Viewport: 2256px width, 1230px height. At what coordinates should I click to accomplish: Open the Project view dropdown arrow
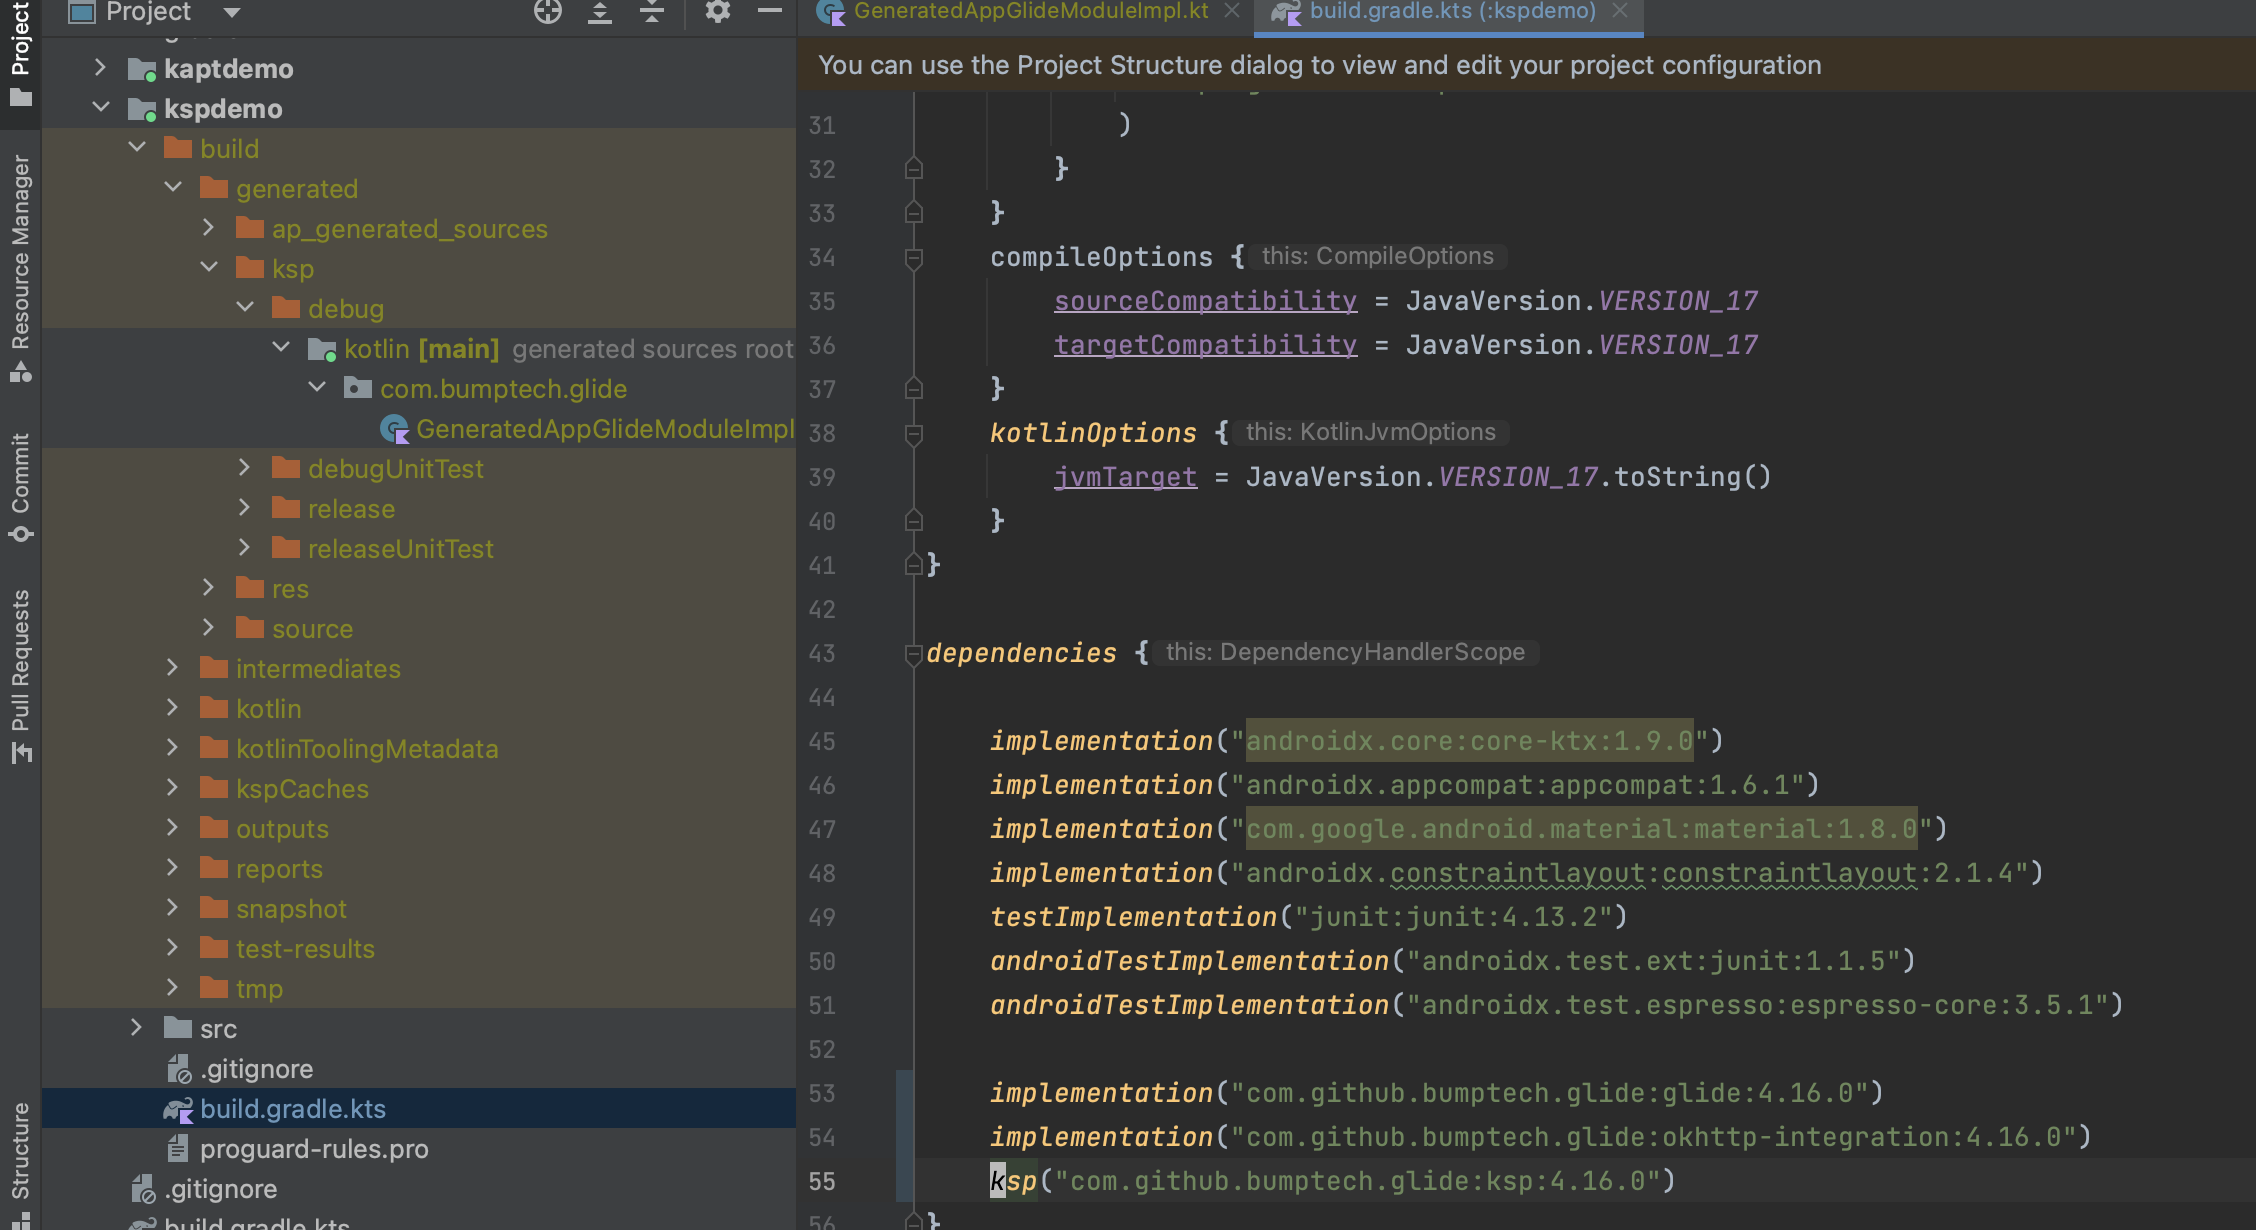pos(229,14)
